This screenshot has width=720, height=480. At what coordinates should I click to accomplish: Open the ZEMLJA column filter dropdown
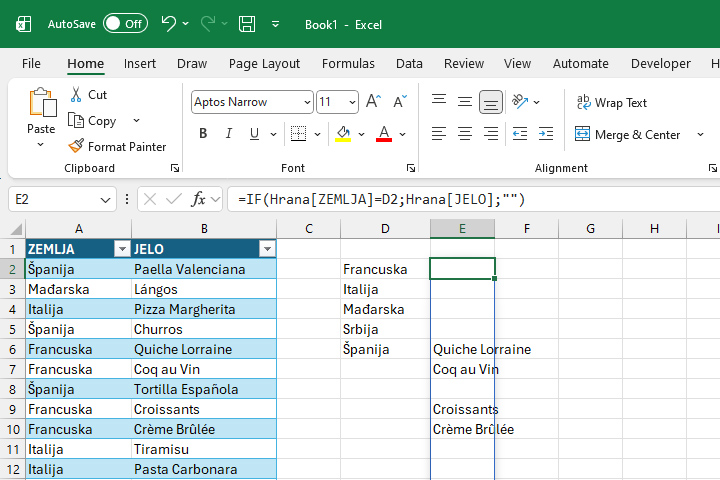click(x=122, y=249)
